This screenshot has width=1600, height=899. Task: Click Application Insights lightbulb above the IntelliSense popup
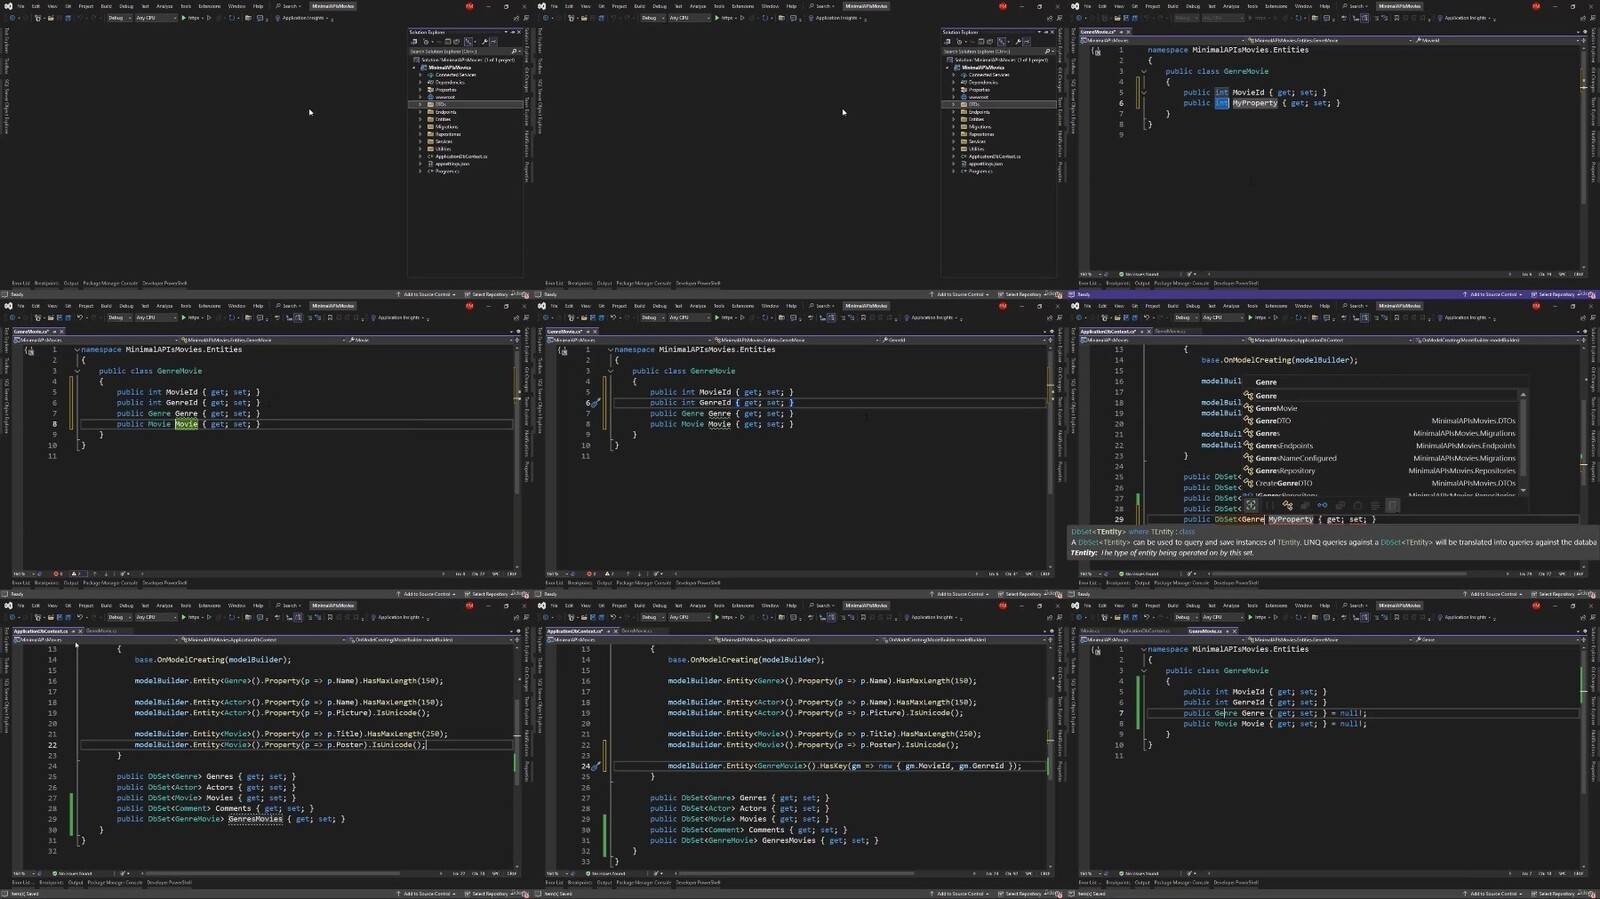coord(1440,318)
